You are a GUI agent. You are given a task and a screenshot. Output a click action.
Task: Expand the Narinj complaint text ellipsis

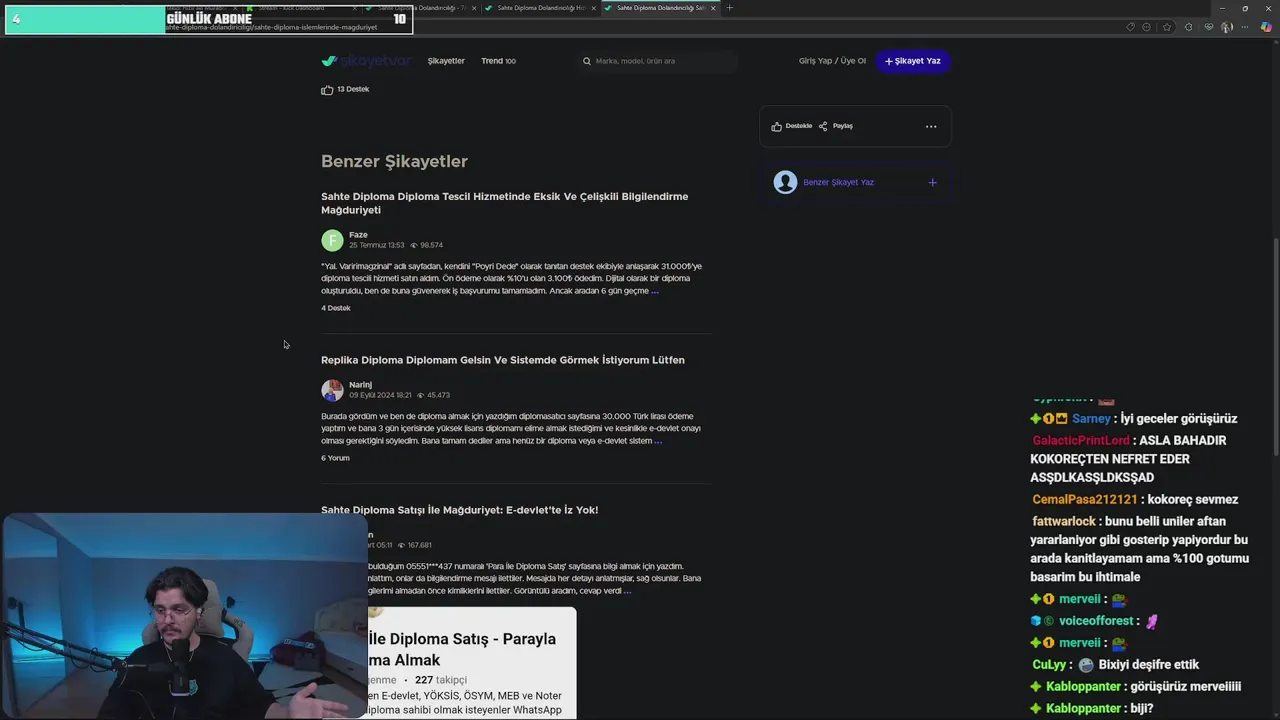click(x=658, y=441)
